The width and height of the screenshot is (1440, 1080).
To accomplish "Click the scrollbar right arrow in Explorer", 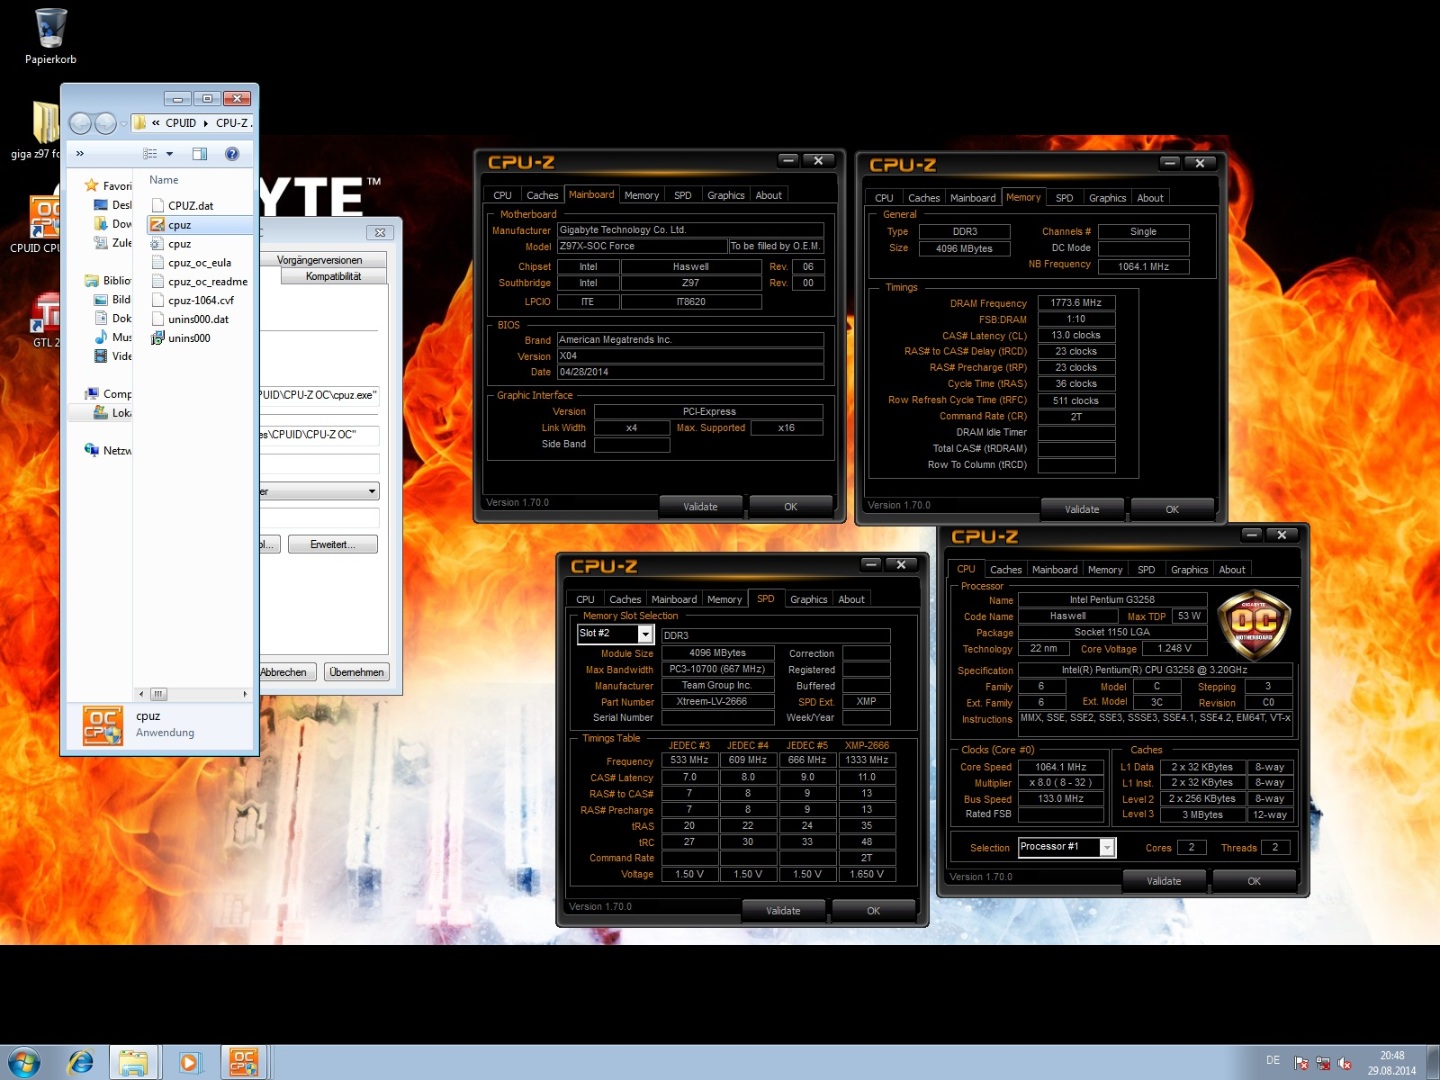I will tap(245, 693).
